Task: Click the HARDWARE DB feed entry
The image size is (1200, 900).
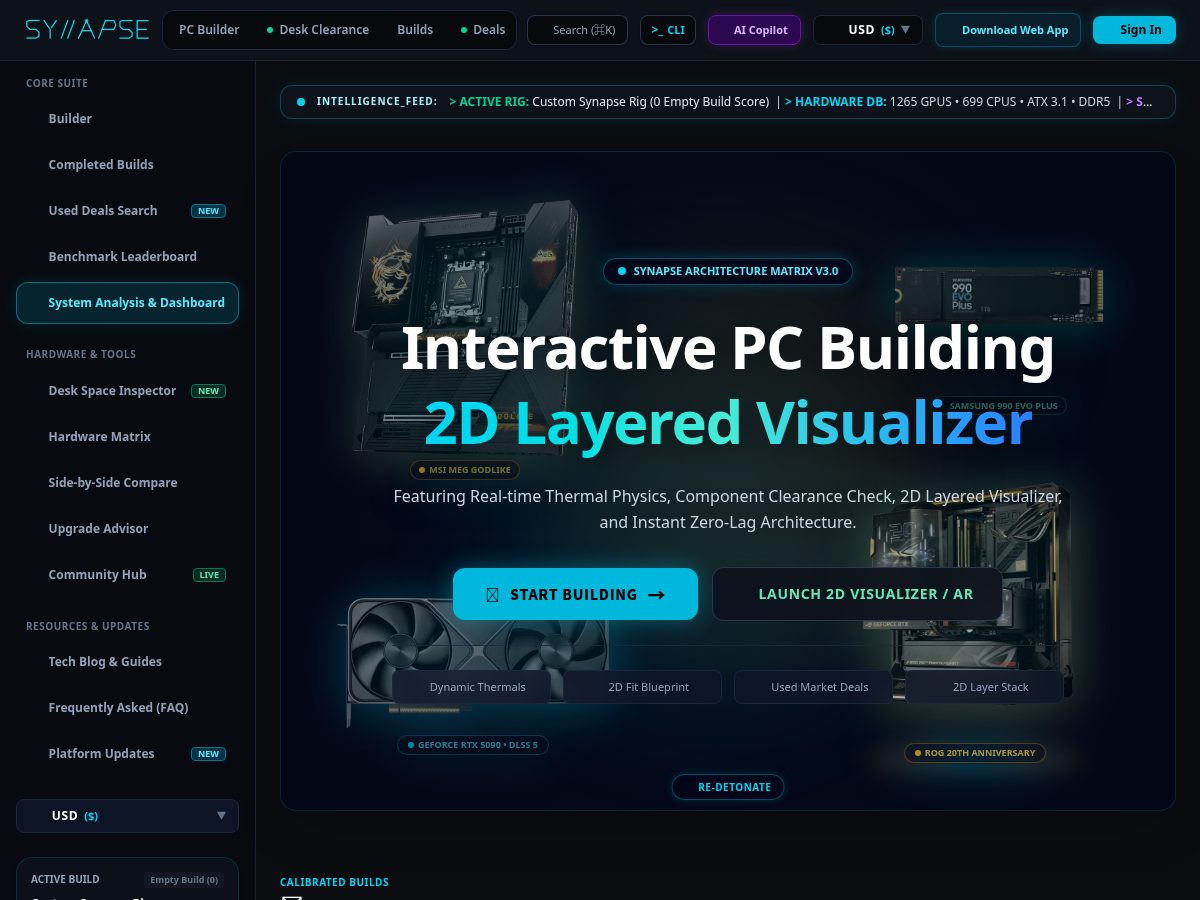Action: coord(947,102)
